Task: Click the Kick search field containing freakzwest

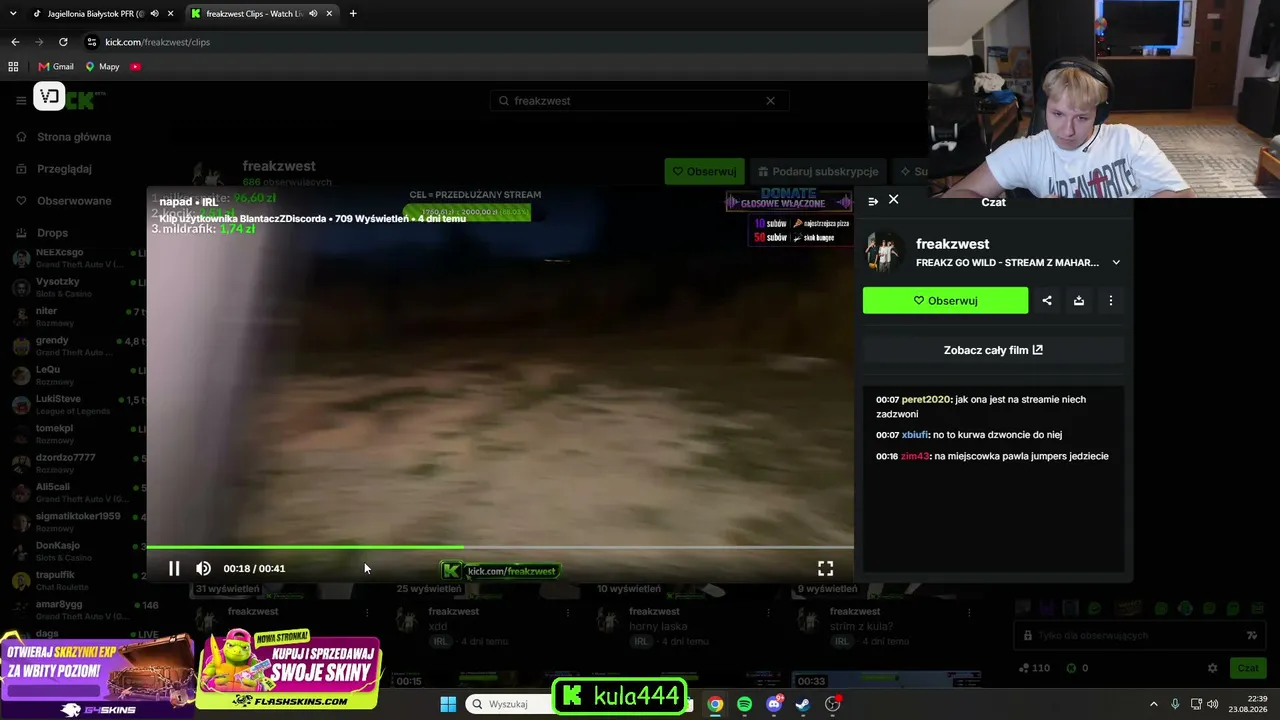Action: pyautogui.click(x=638, y=101)
